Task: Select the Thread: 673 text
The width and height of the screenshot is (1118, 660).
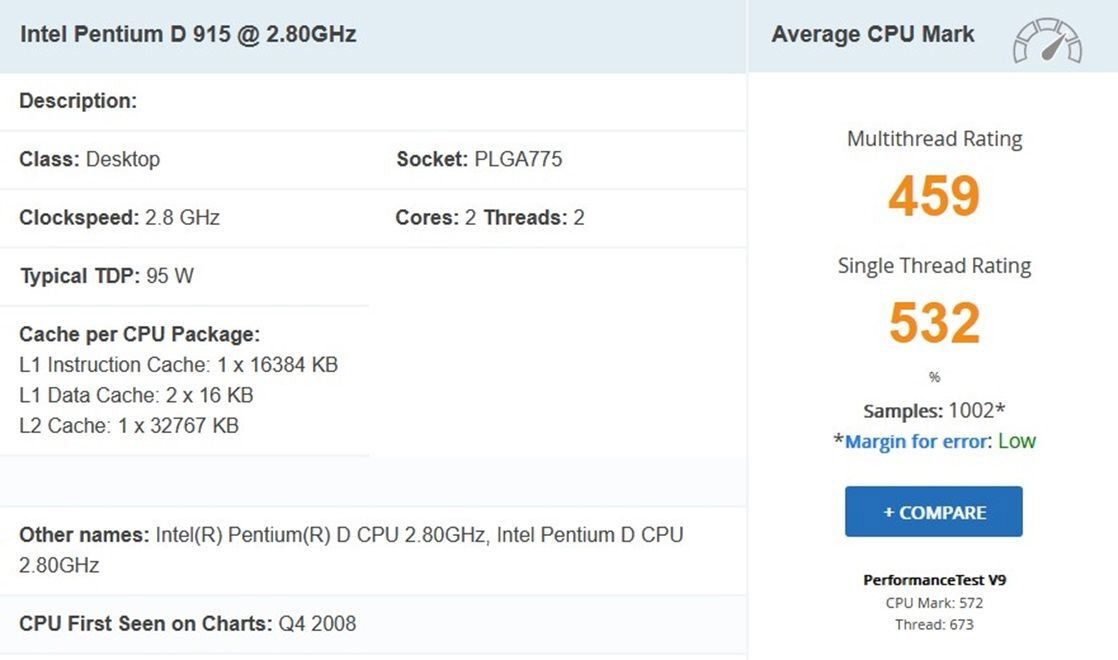Action: pos(934,624)
